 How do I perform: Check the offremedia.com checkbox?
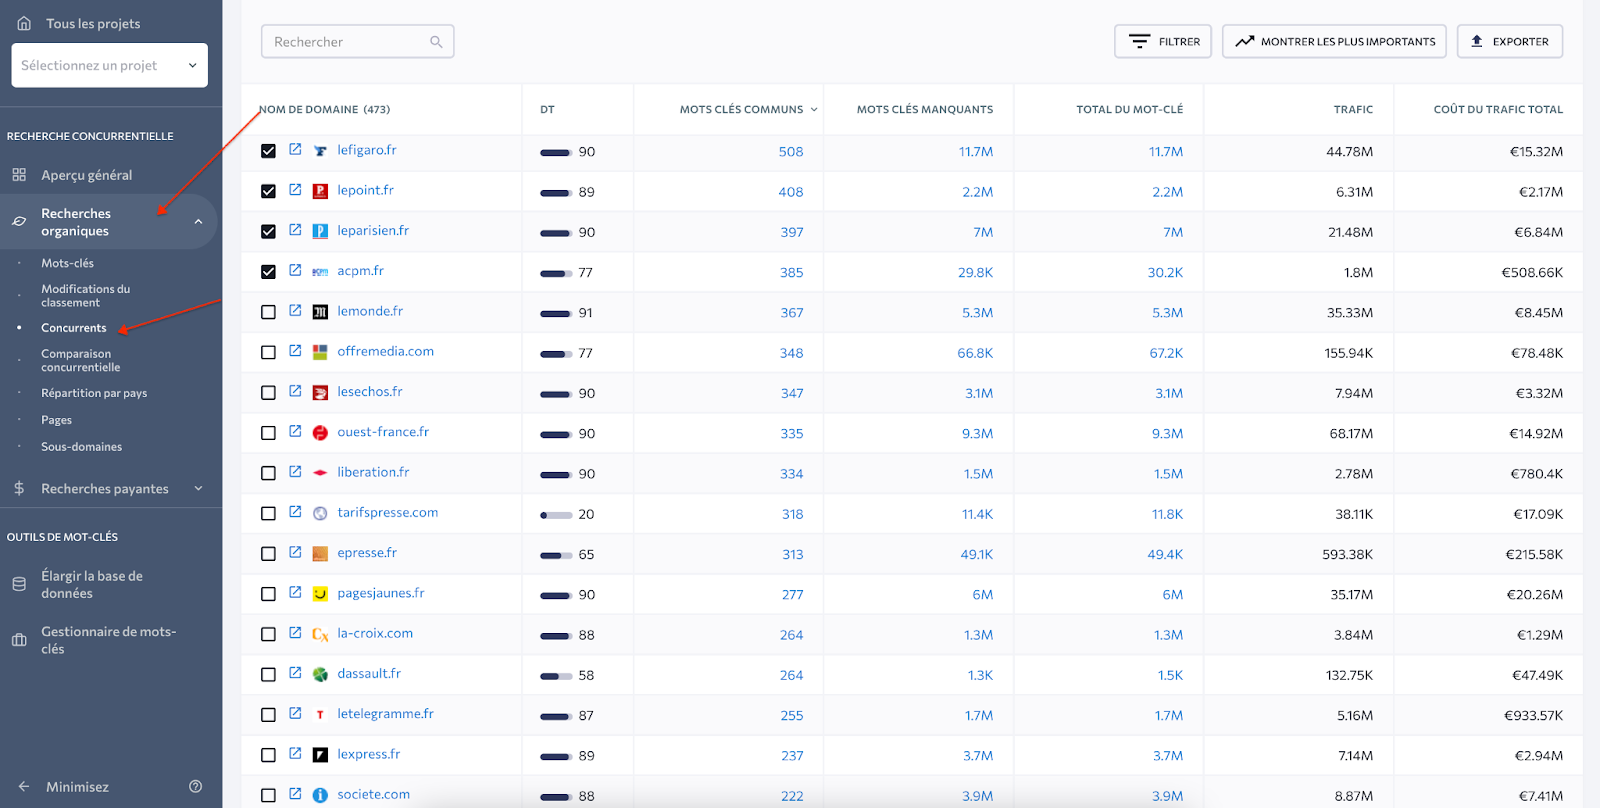click(268, 352)
